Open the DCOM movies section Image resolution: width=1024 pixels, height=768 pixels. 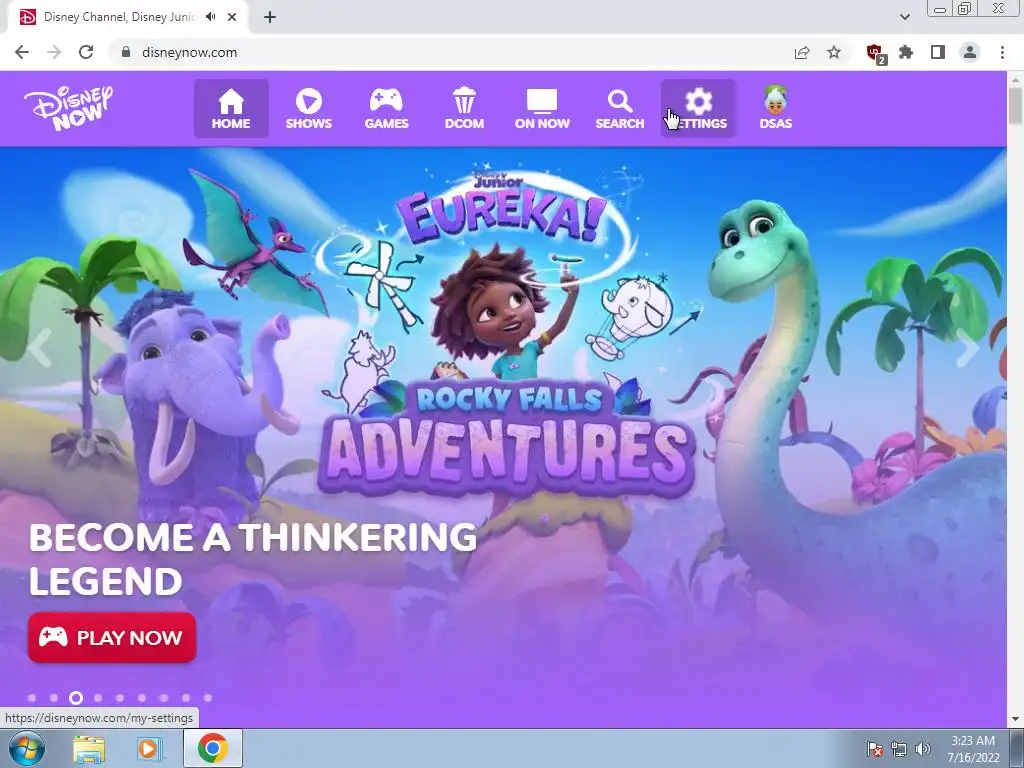tap(464, 108)
